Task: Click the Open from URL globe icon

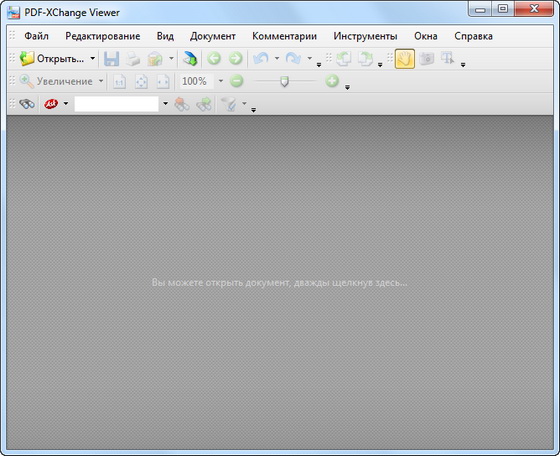Action: [x=190, y=59]
